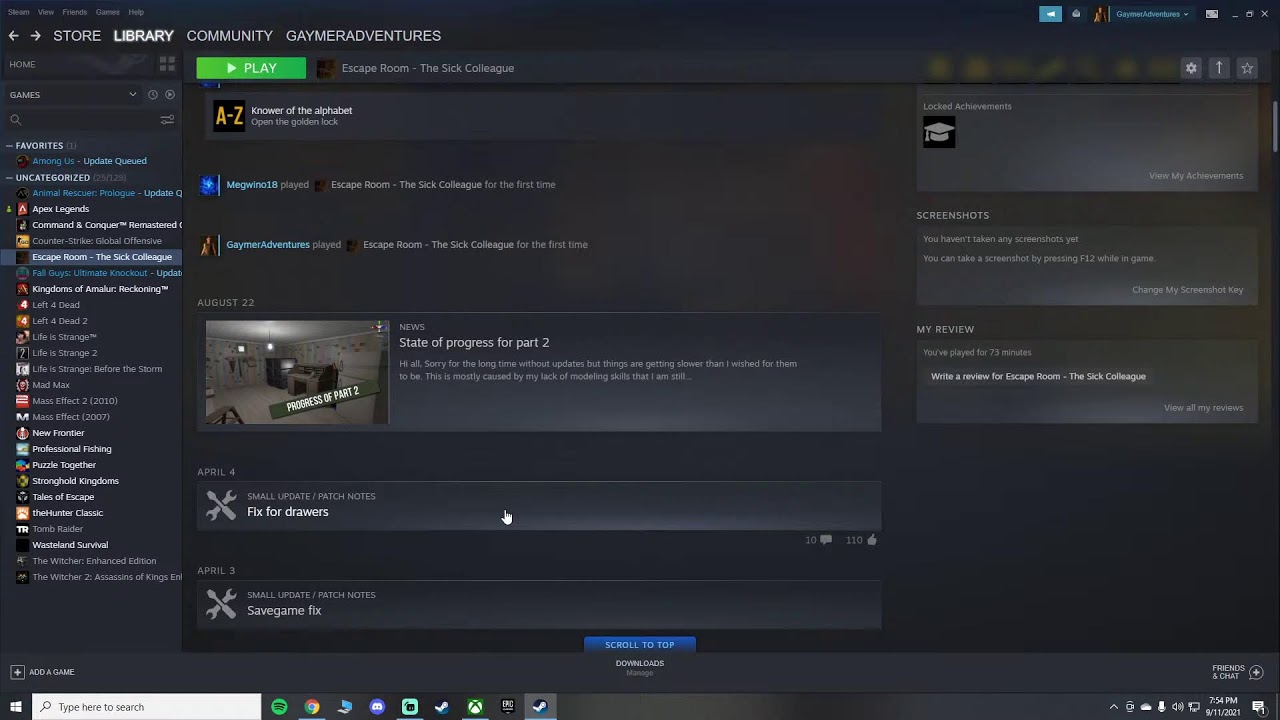This screenshot has width=1280, height=720.
Task: Open State of progress news thumbnail
Action: pyautogui.click(x=297, y=372)
